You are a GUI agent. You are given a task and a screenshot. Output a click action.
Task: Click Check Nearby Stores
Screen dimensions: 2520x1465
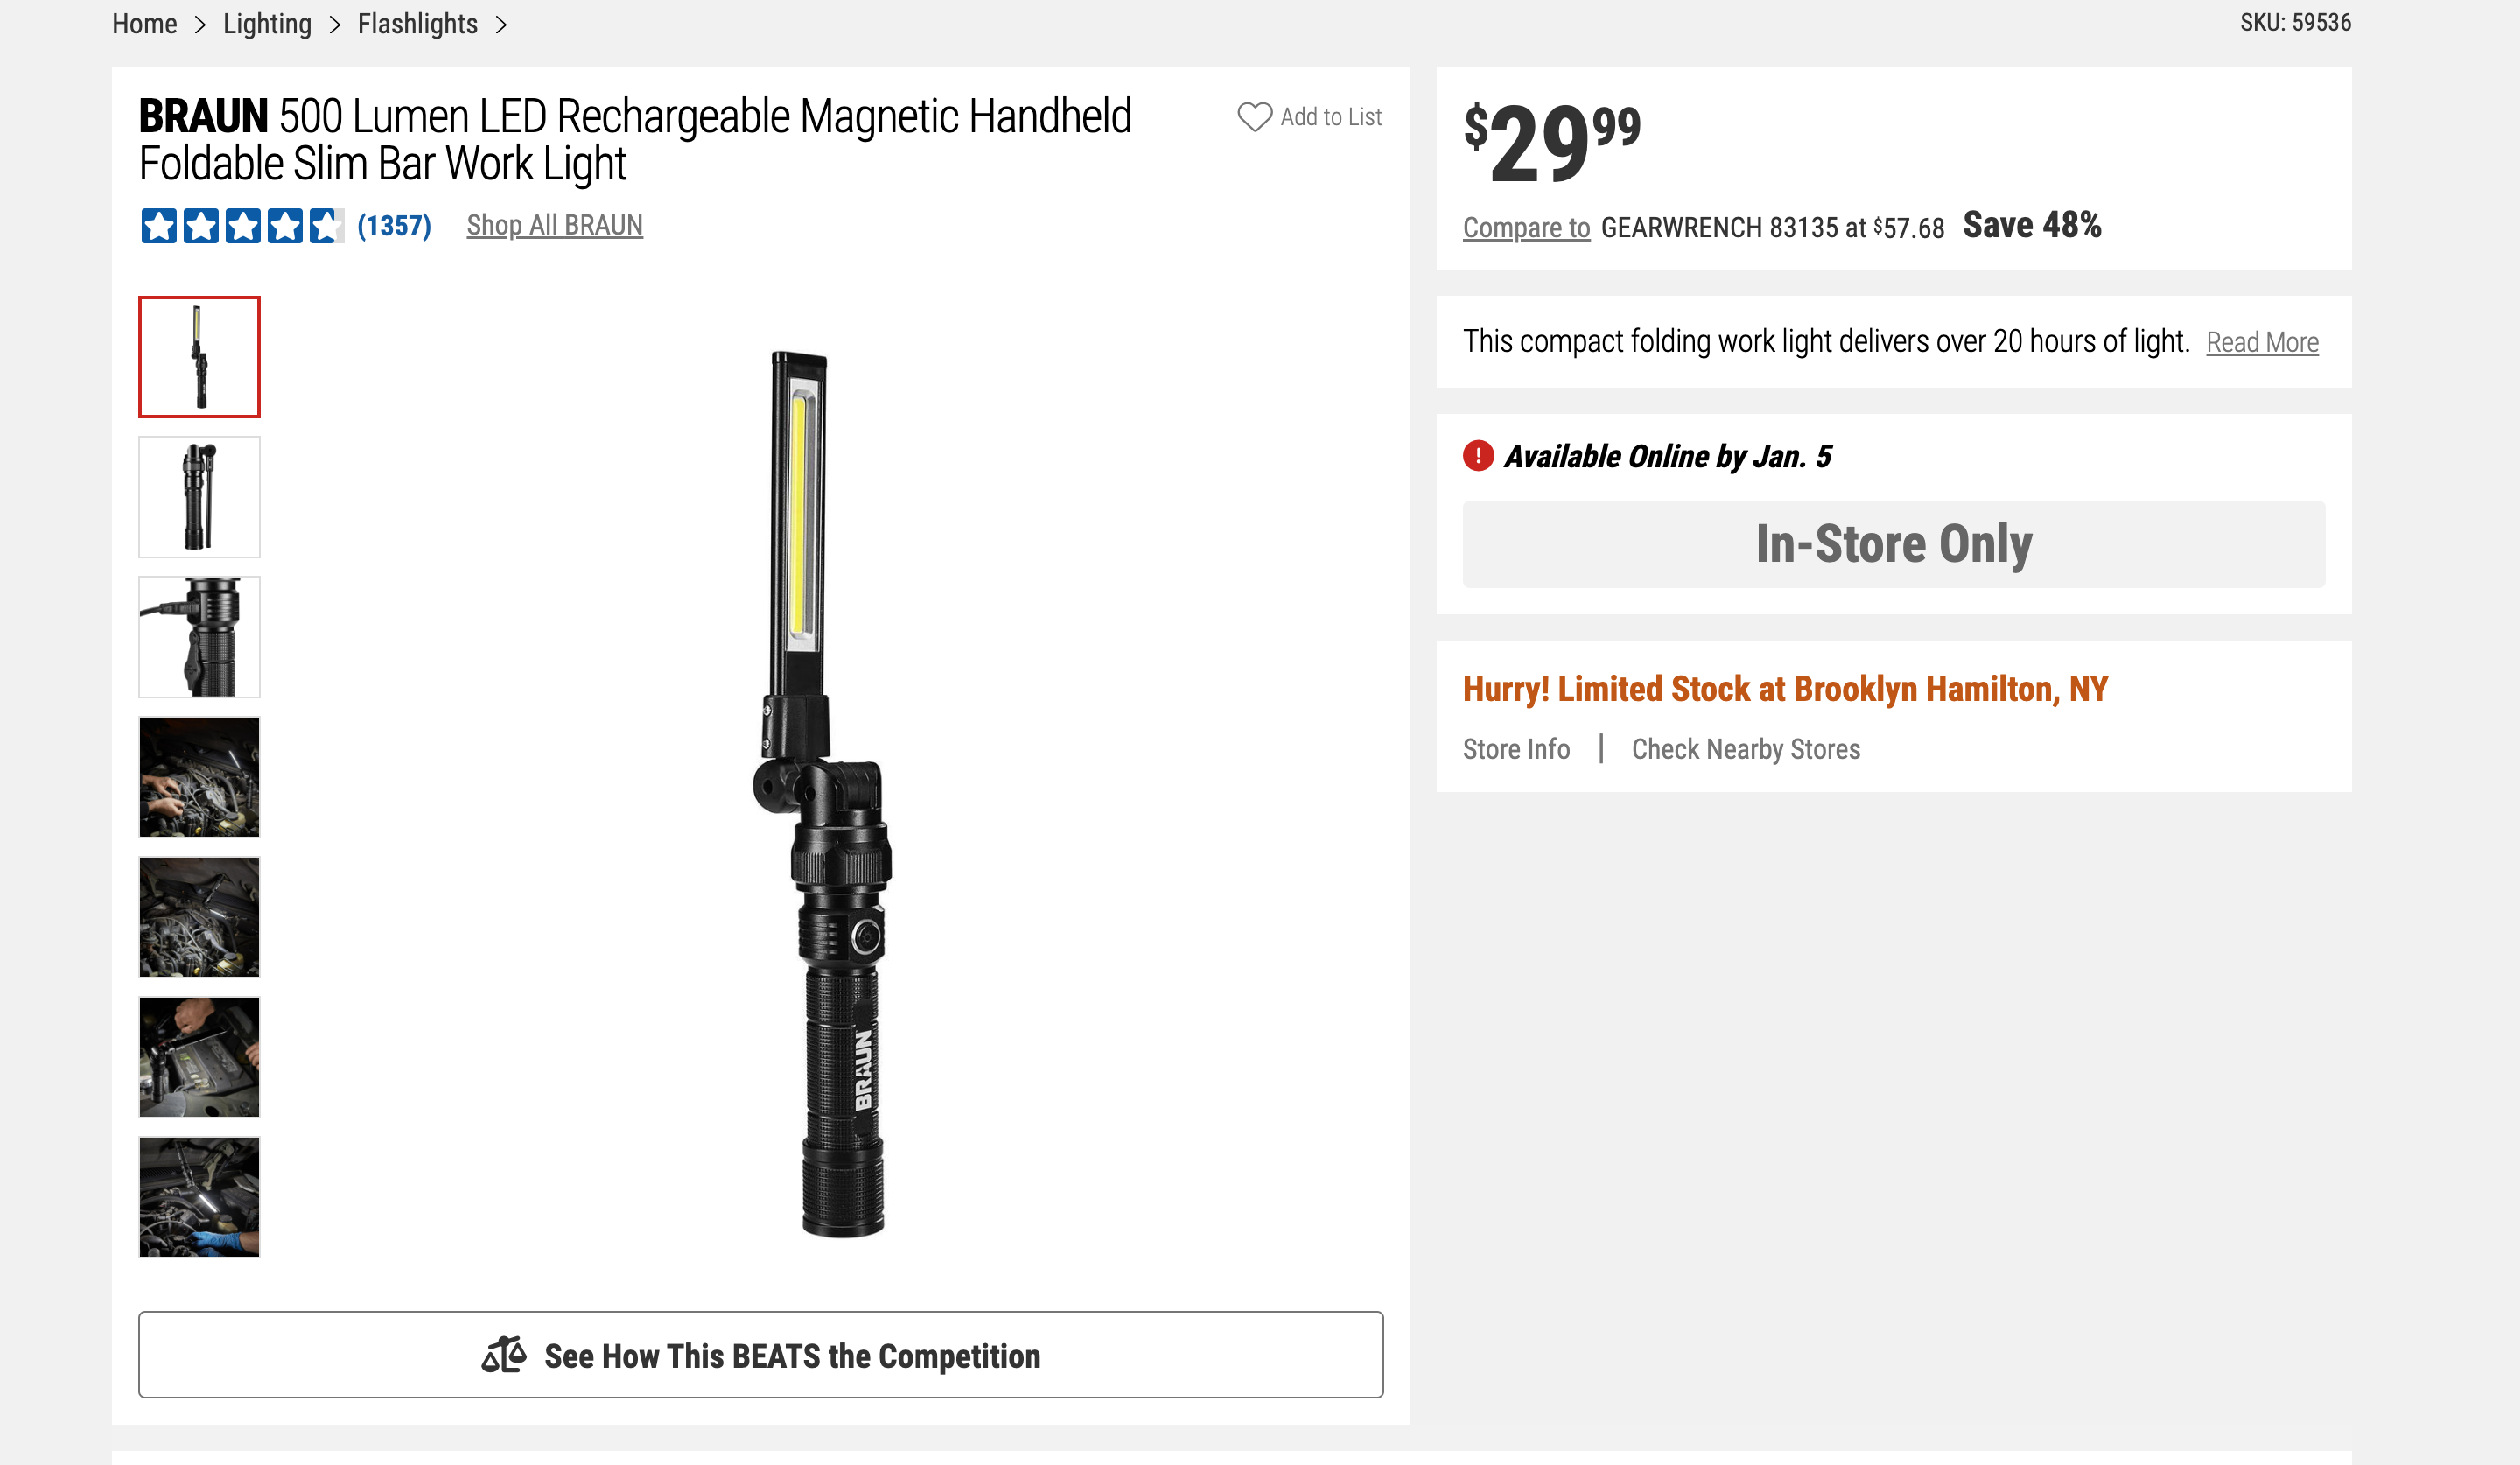tap(1745, 749)
